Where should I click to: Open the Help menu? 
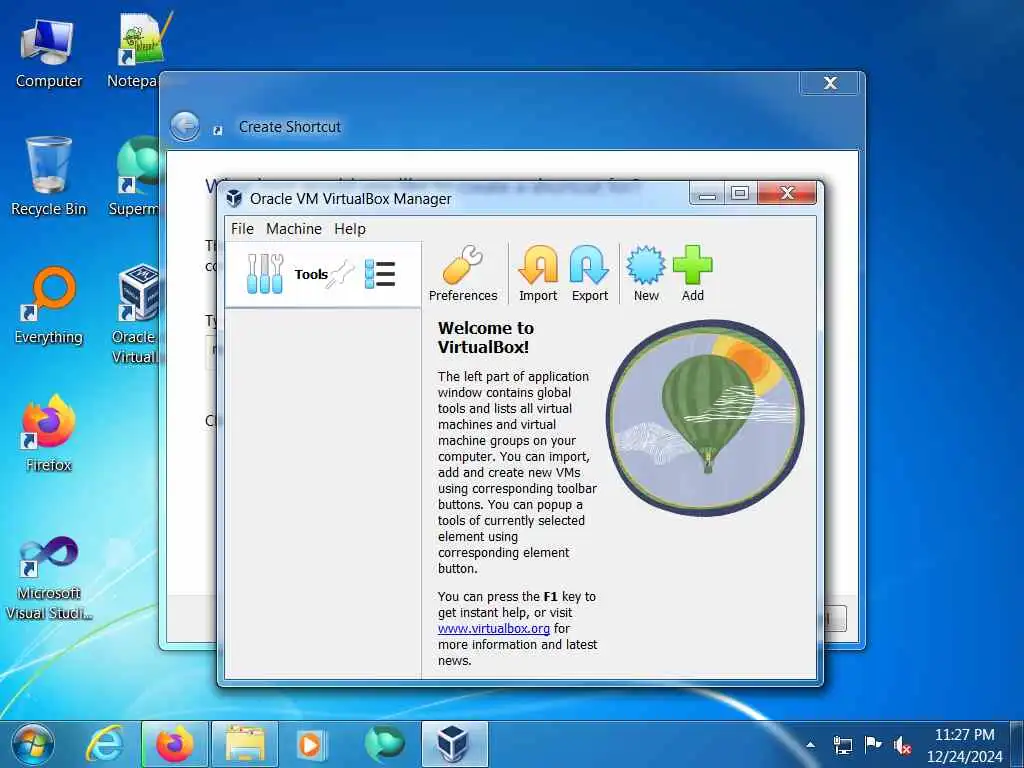350,229
